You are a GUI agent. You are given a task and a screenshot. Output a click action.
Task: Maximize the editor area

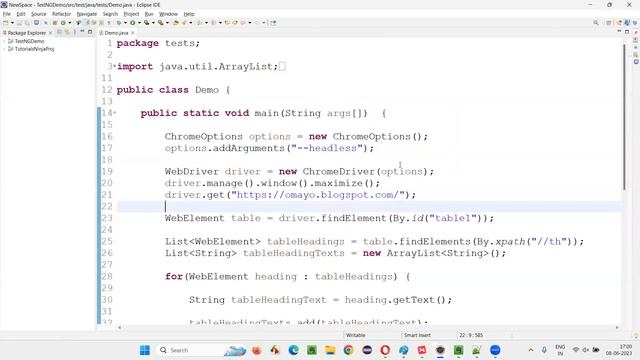(x=627, y=32)
